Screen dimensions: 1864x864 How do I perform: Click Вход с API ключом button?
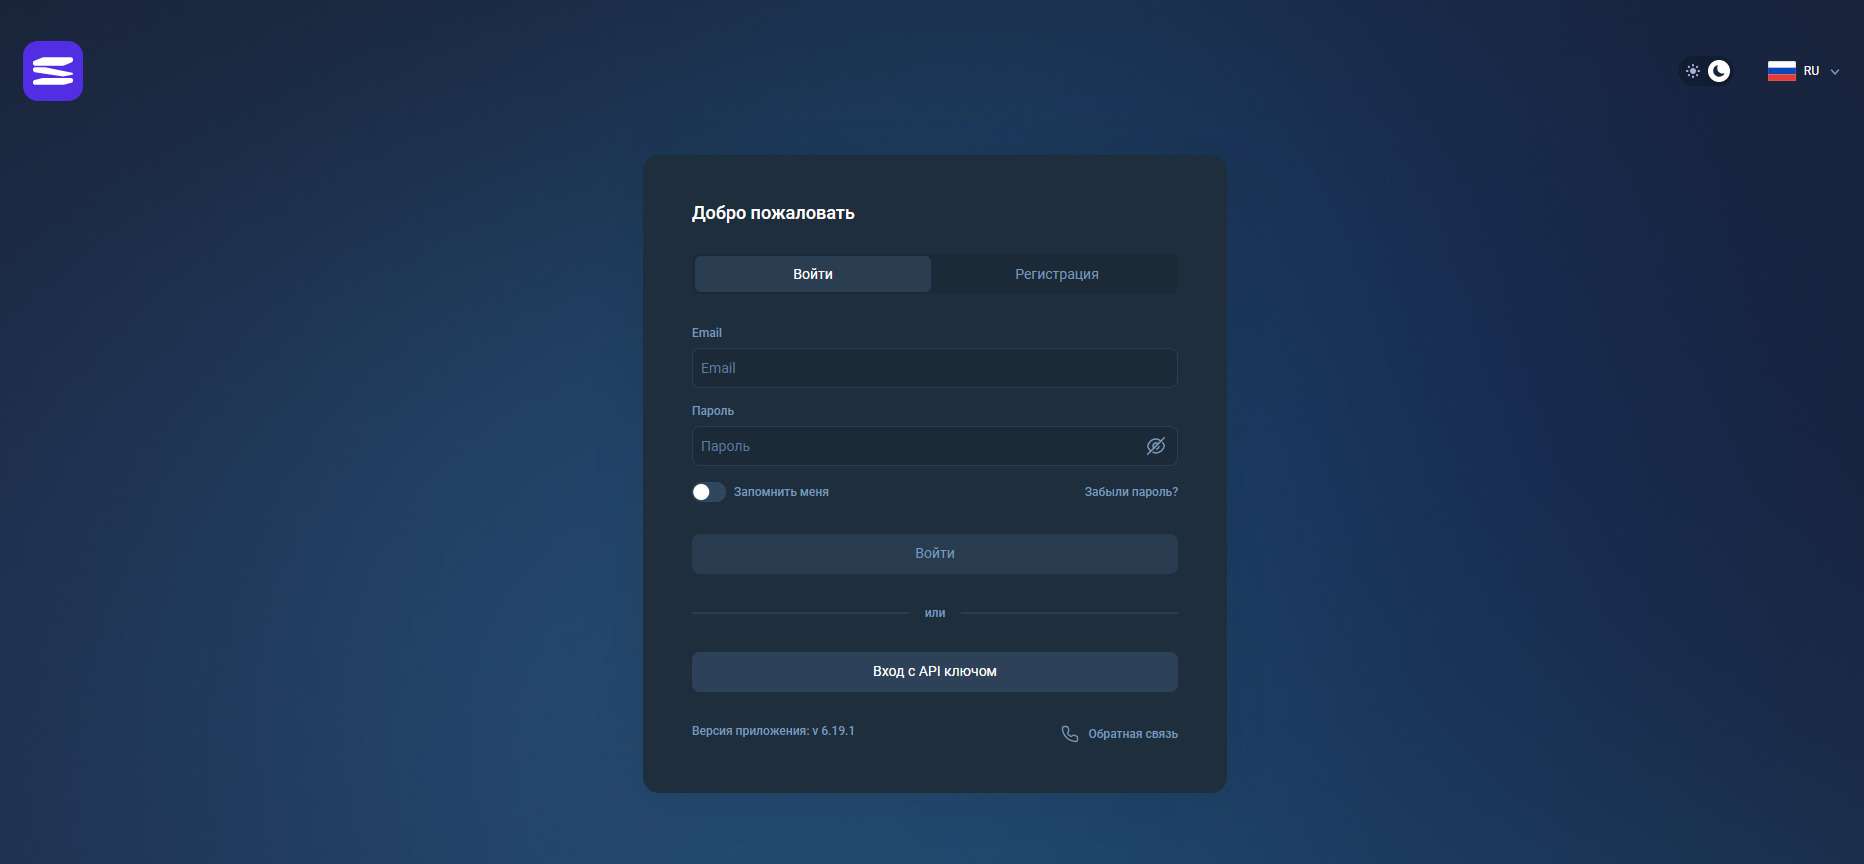tap(935, 672)
